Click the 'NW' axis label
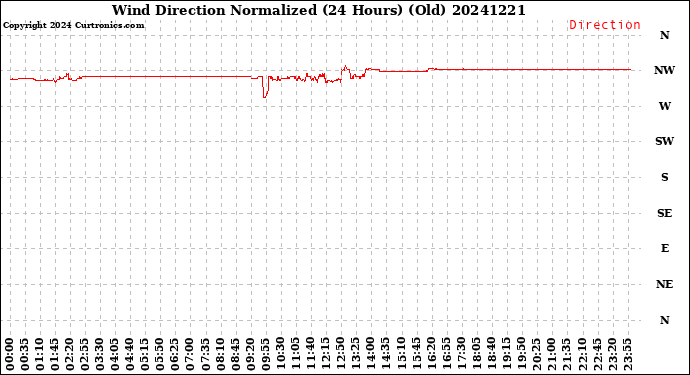 click(x=664, y=70)
